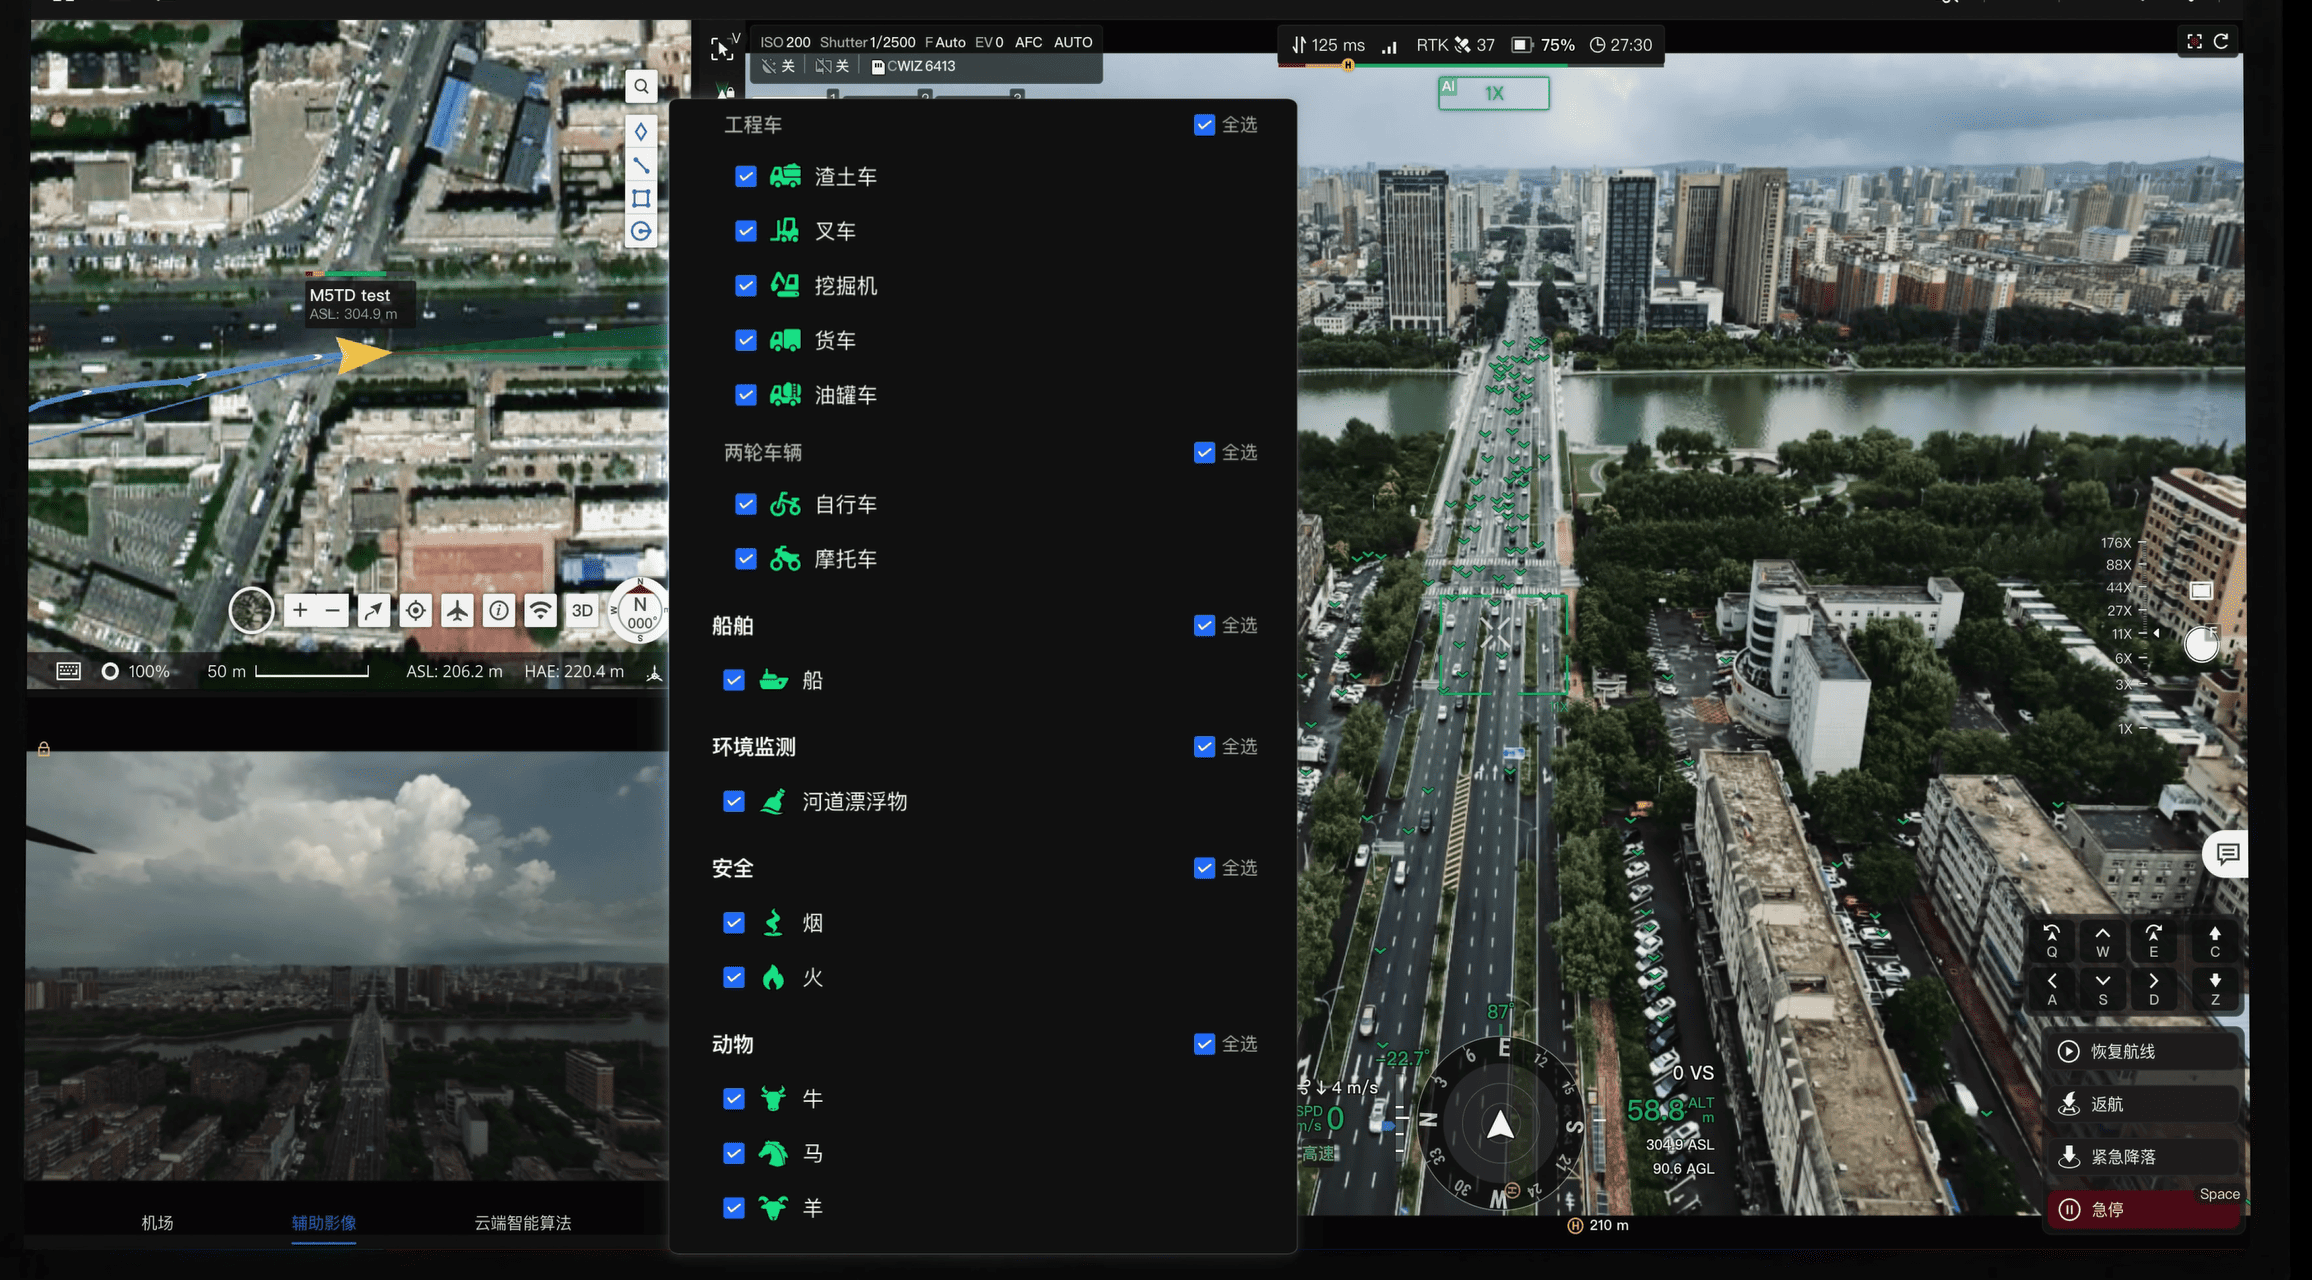Click the 恢复航线 button

(x=2143, y=1051)
